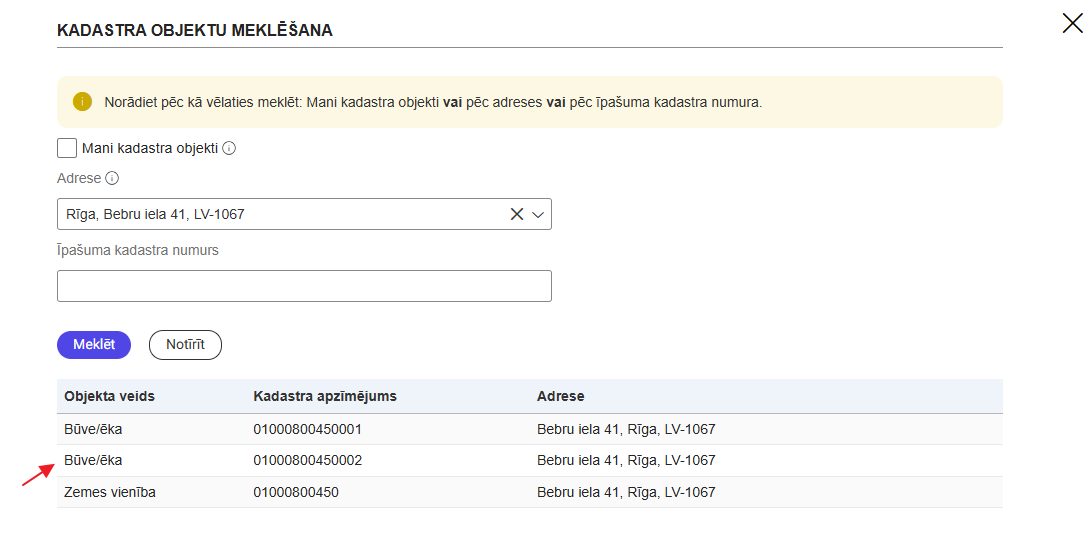This screenshot has height=552, width=1088.
Task: Open the Adrese combo box with Bebru iela 41
Action: (280, 214)
